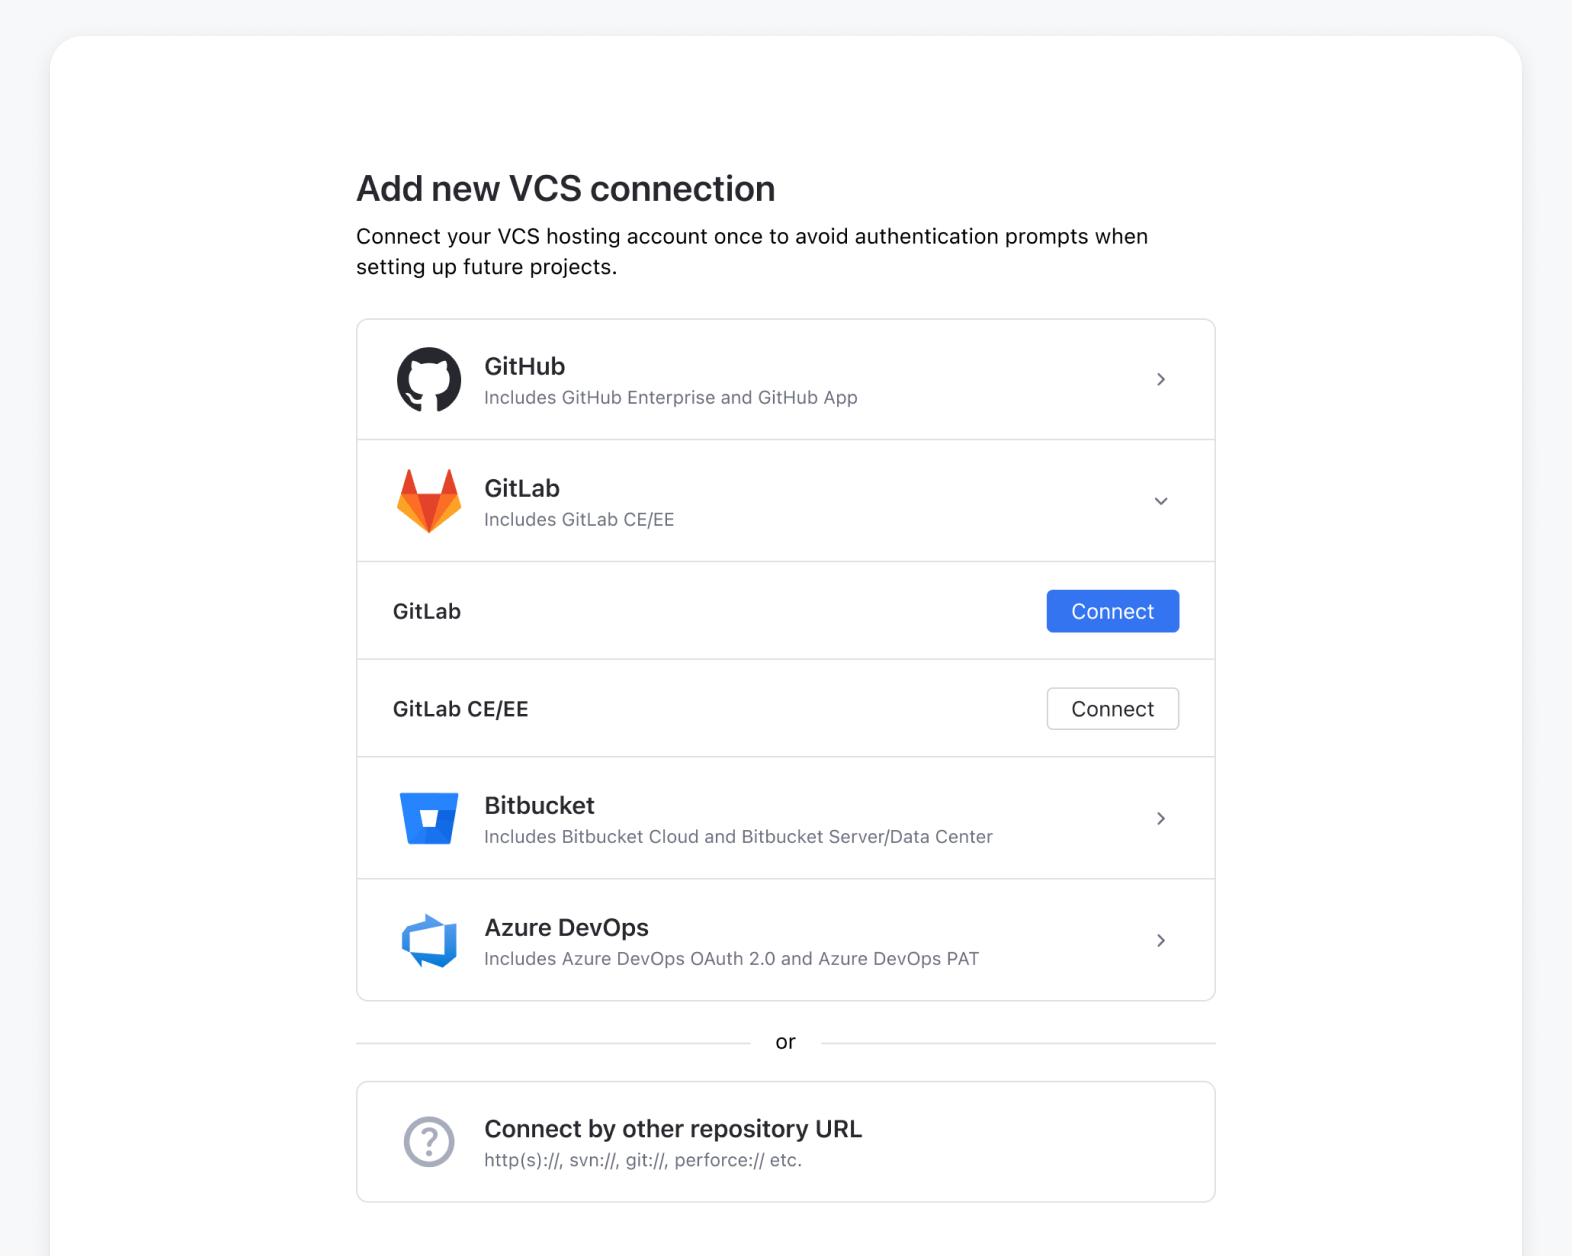1572x1256 pixels.
Task: Click the GitHub octocat logo
Action: click(x=429, y=380)
